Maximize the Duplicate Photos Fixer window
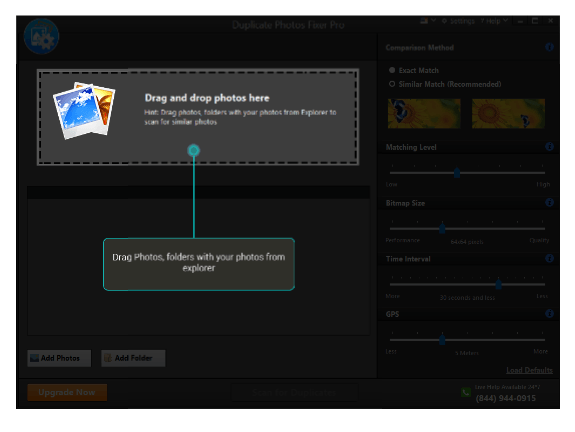 [x=535, y=21]
